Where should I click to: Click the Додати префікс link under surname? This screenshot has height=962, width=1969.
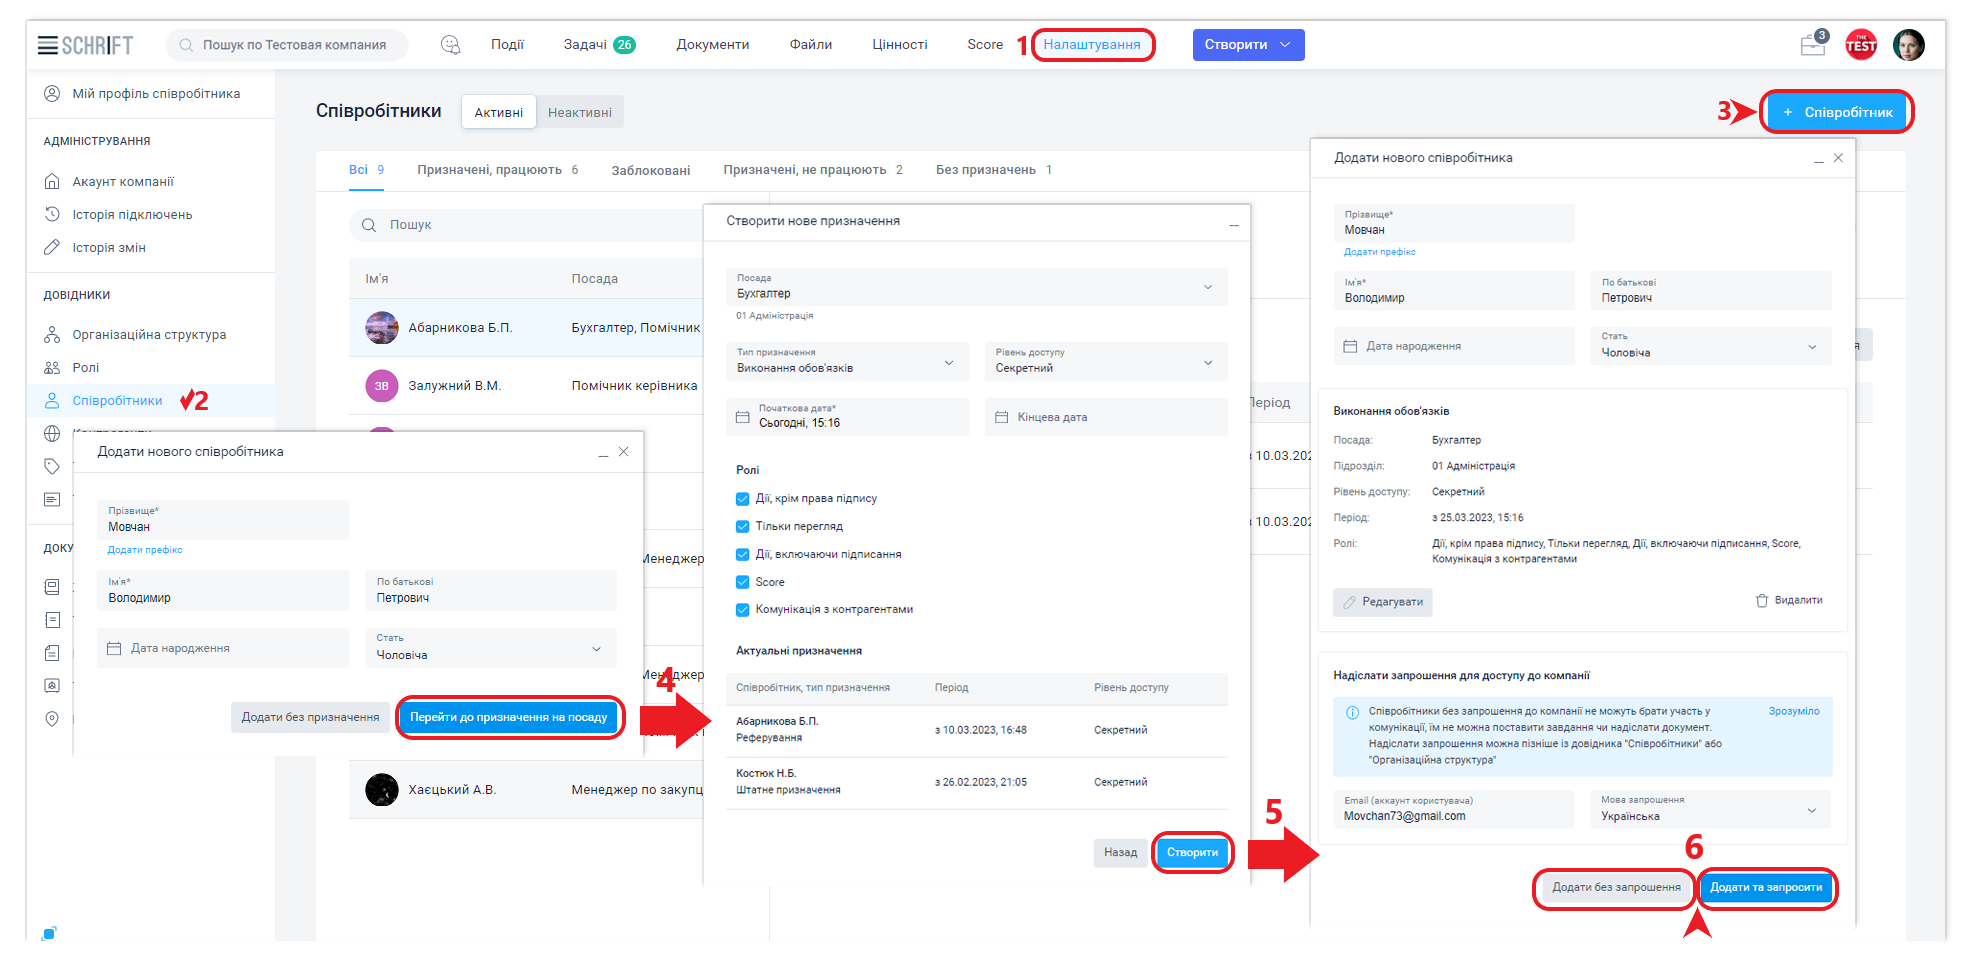click(1379, 252)
